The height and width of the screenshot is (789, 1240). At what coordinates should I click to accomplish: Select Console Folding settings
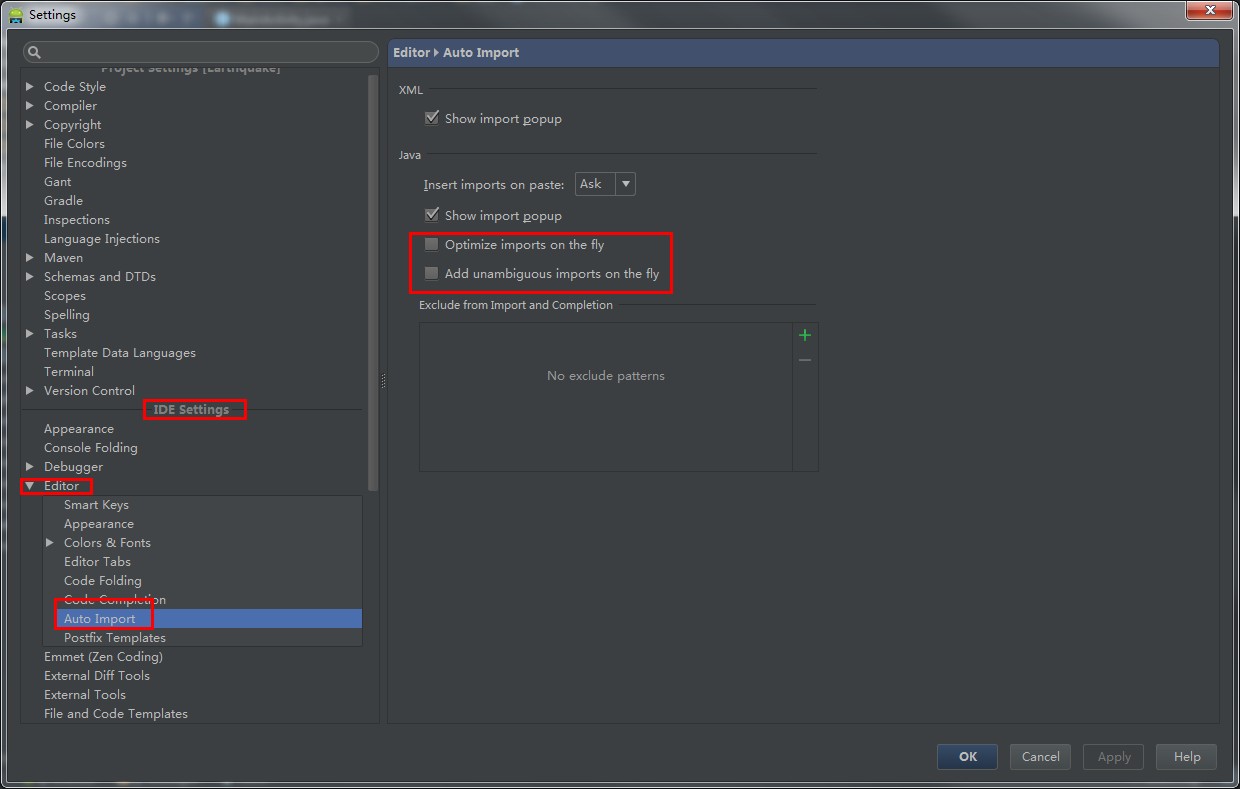(91, 448)
